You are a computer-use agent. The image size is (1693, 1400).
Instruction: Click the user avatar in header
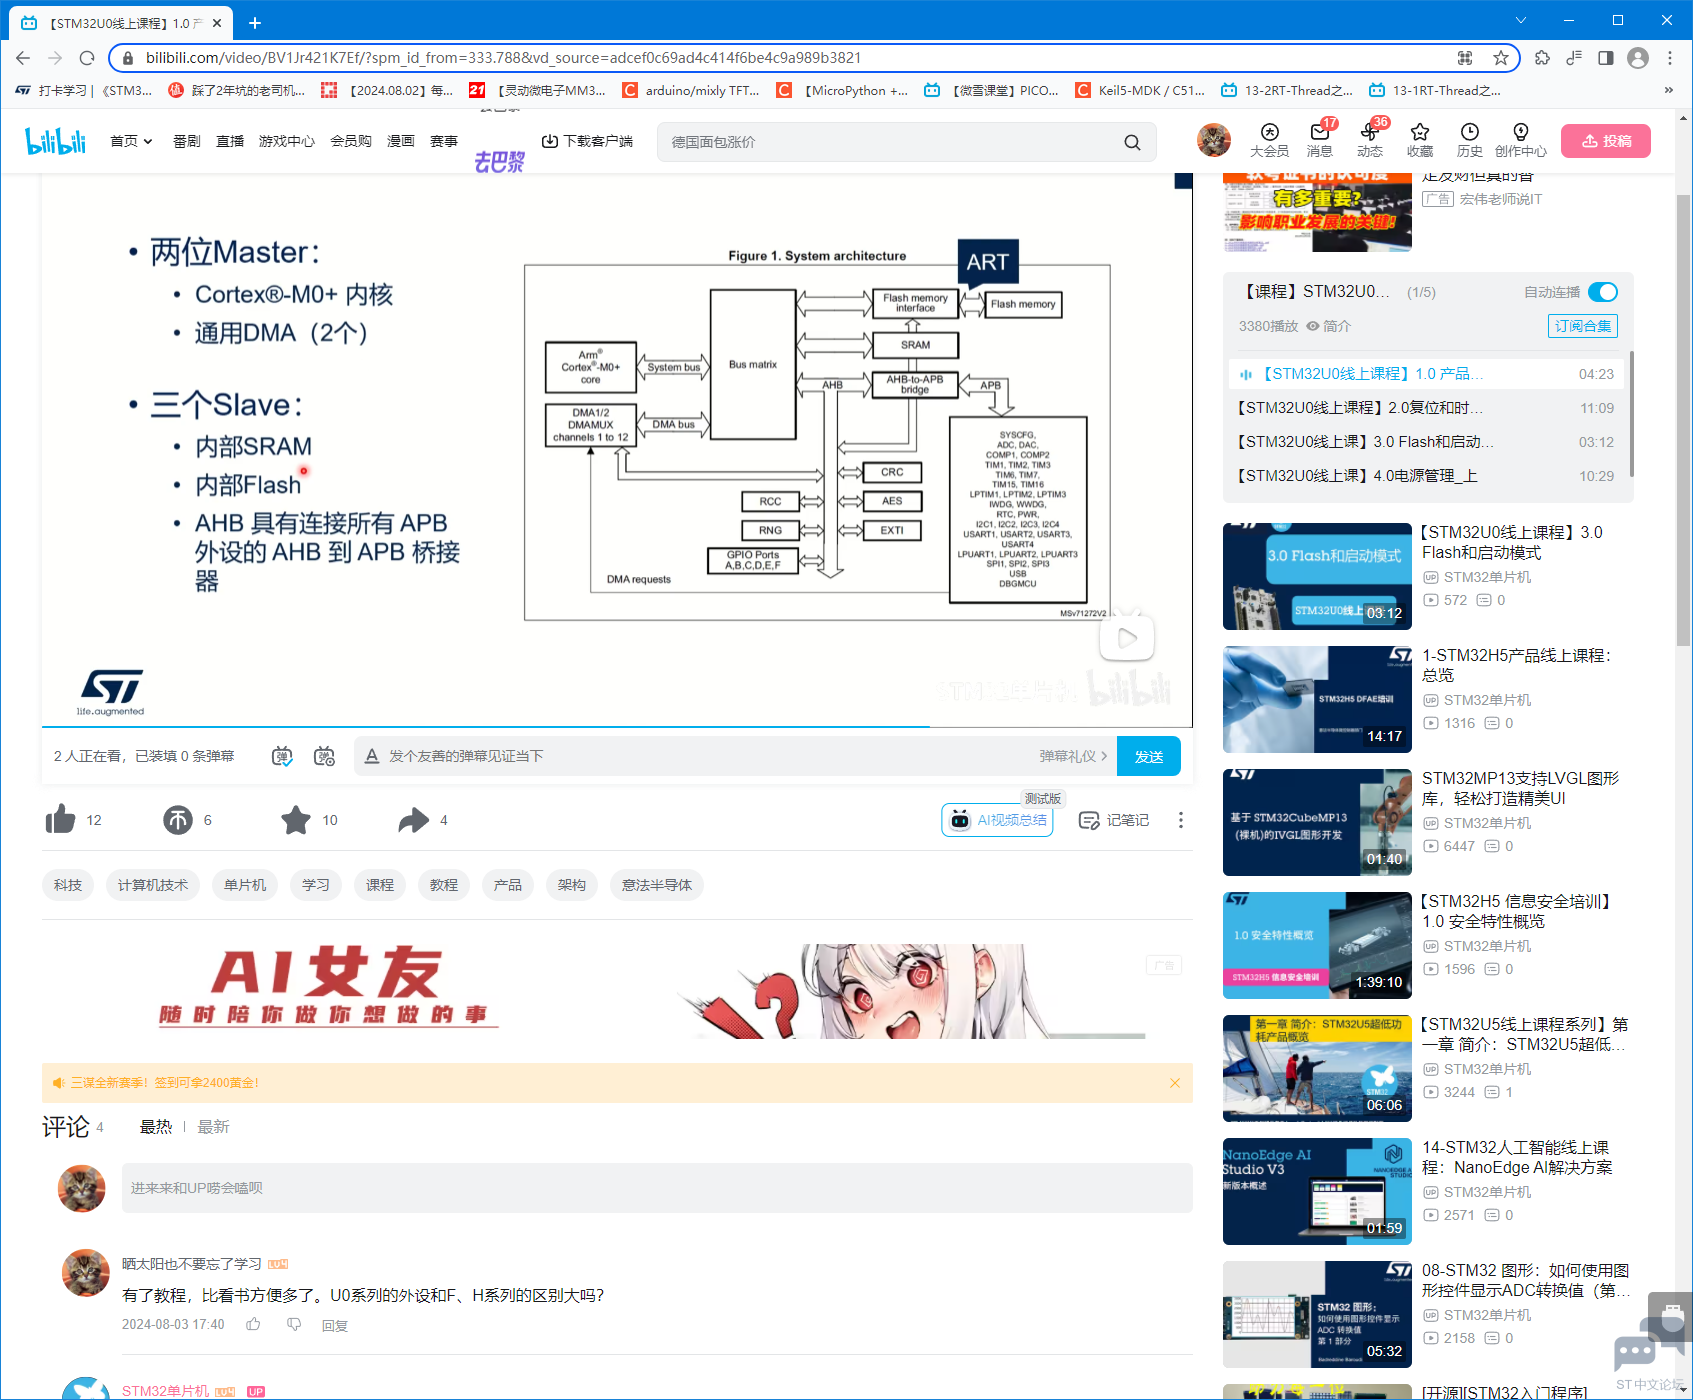tap(1214, 141)
